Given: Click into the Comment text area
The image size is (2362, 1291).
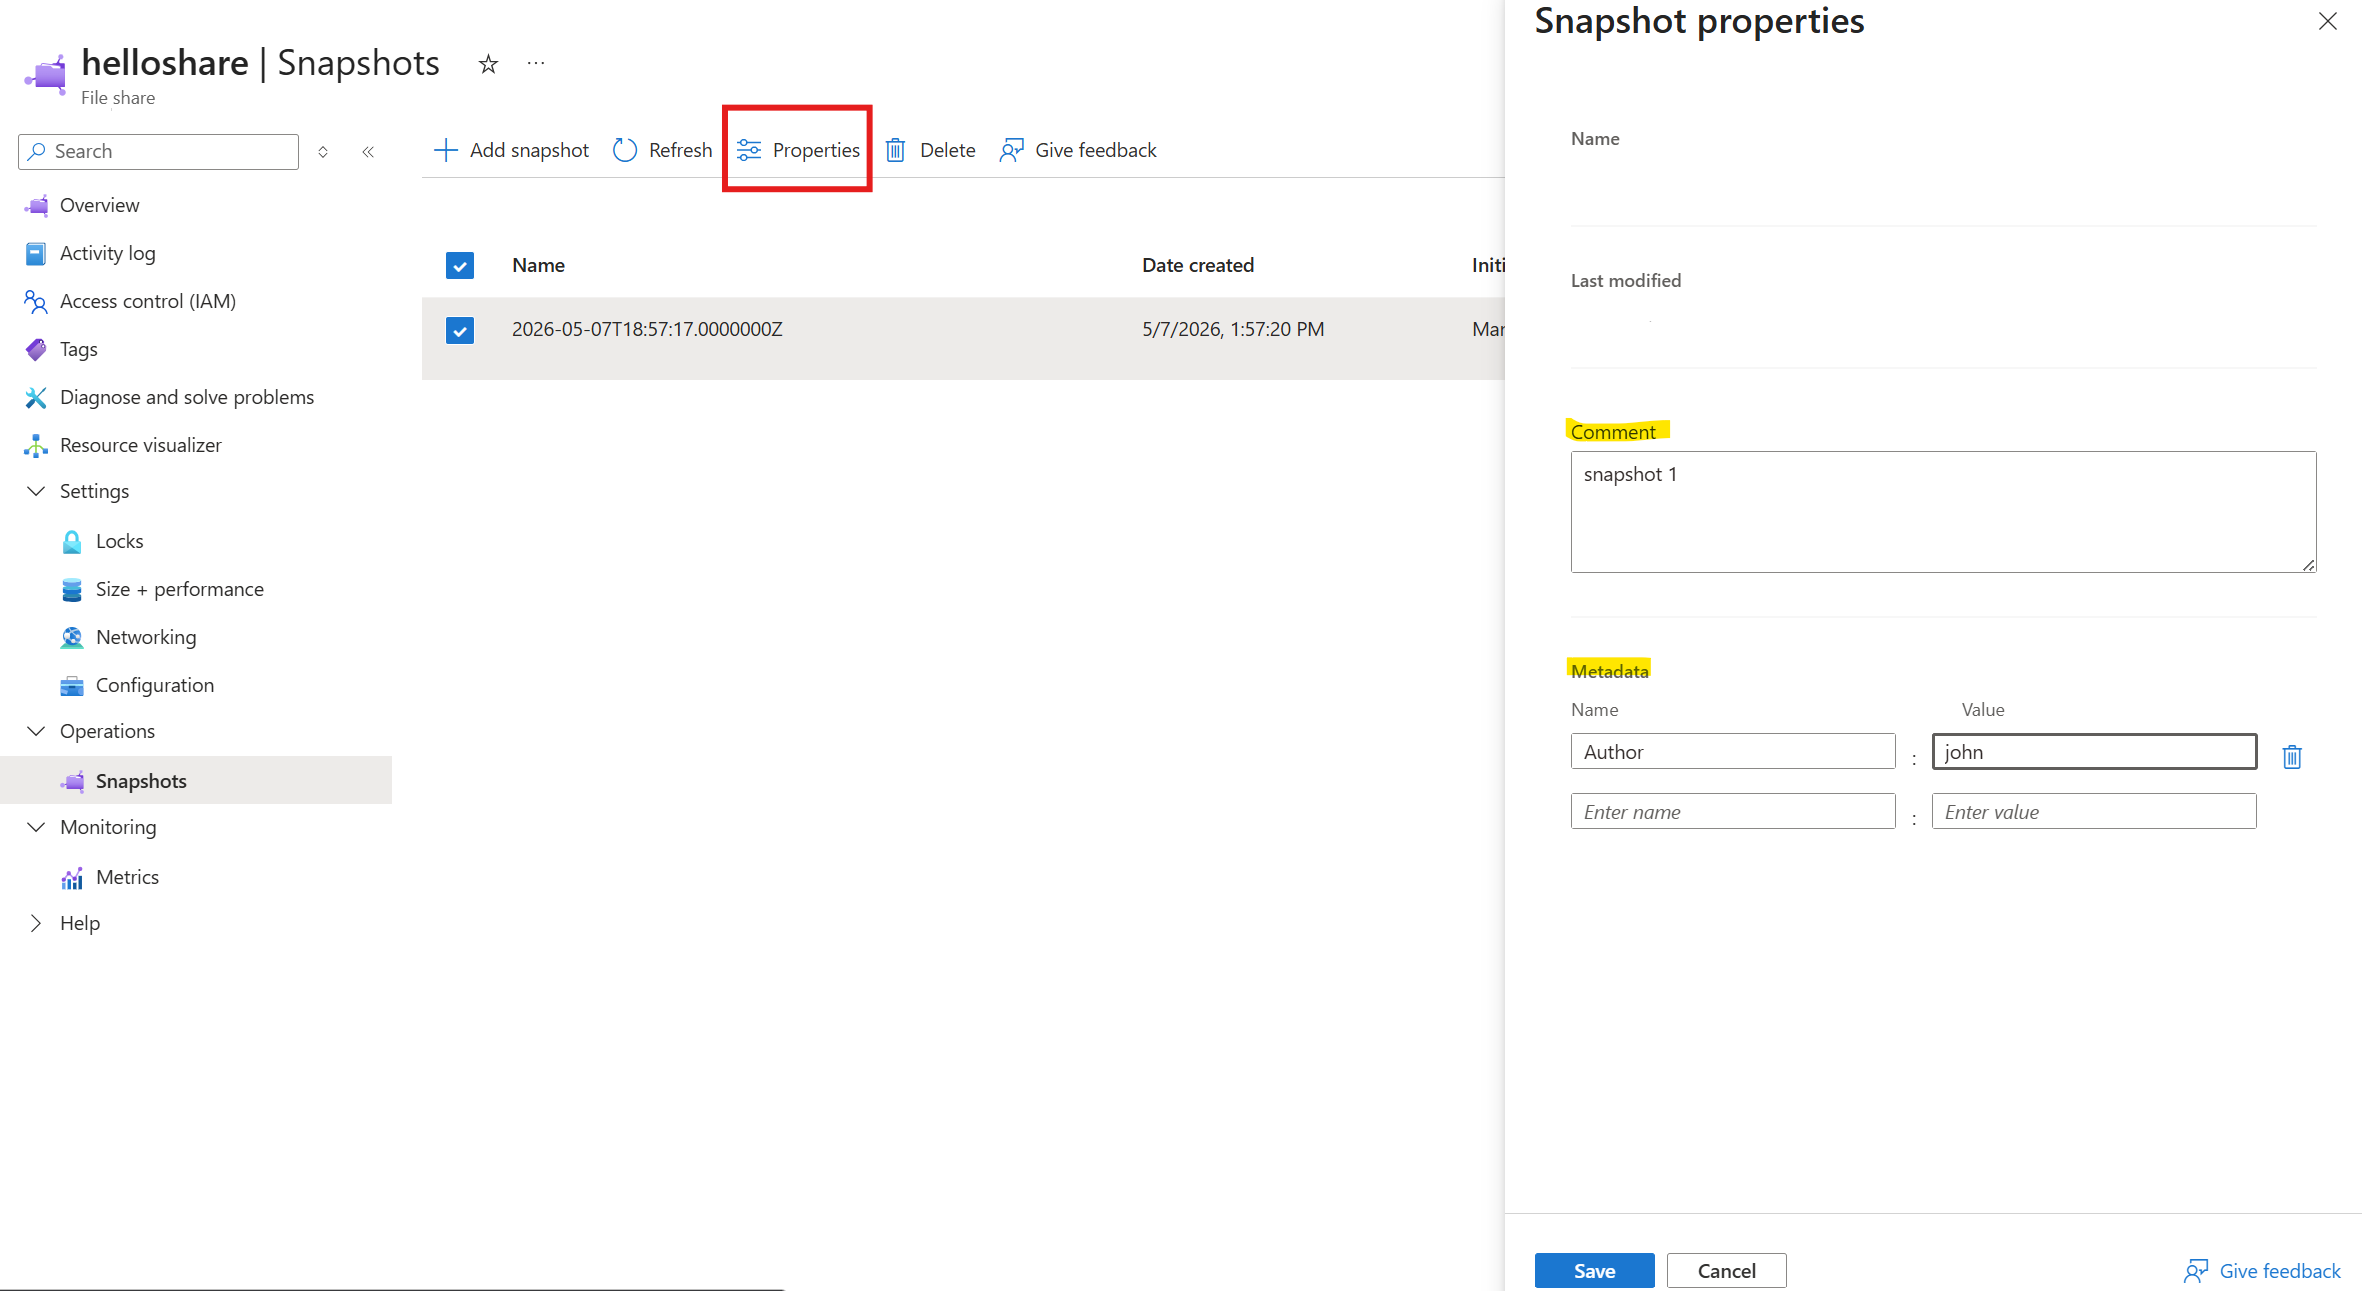Looking at the screenshot, I should point(1943,512).
